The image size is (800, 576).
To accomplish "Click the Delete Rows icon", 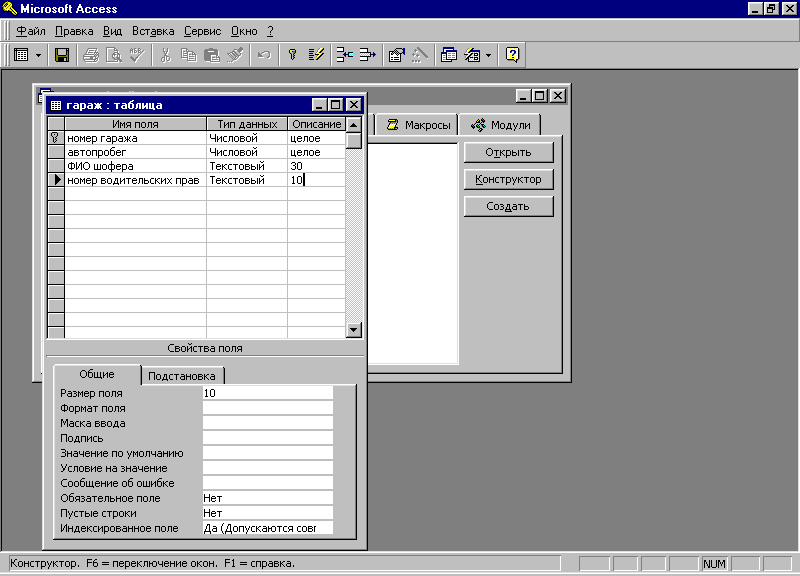I will [367, 55].
